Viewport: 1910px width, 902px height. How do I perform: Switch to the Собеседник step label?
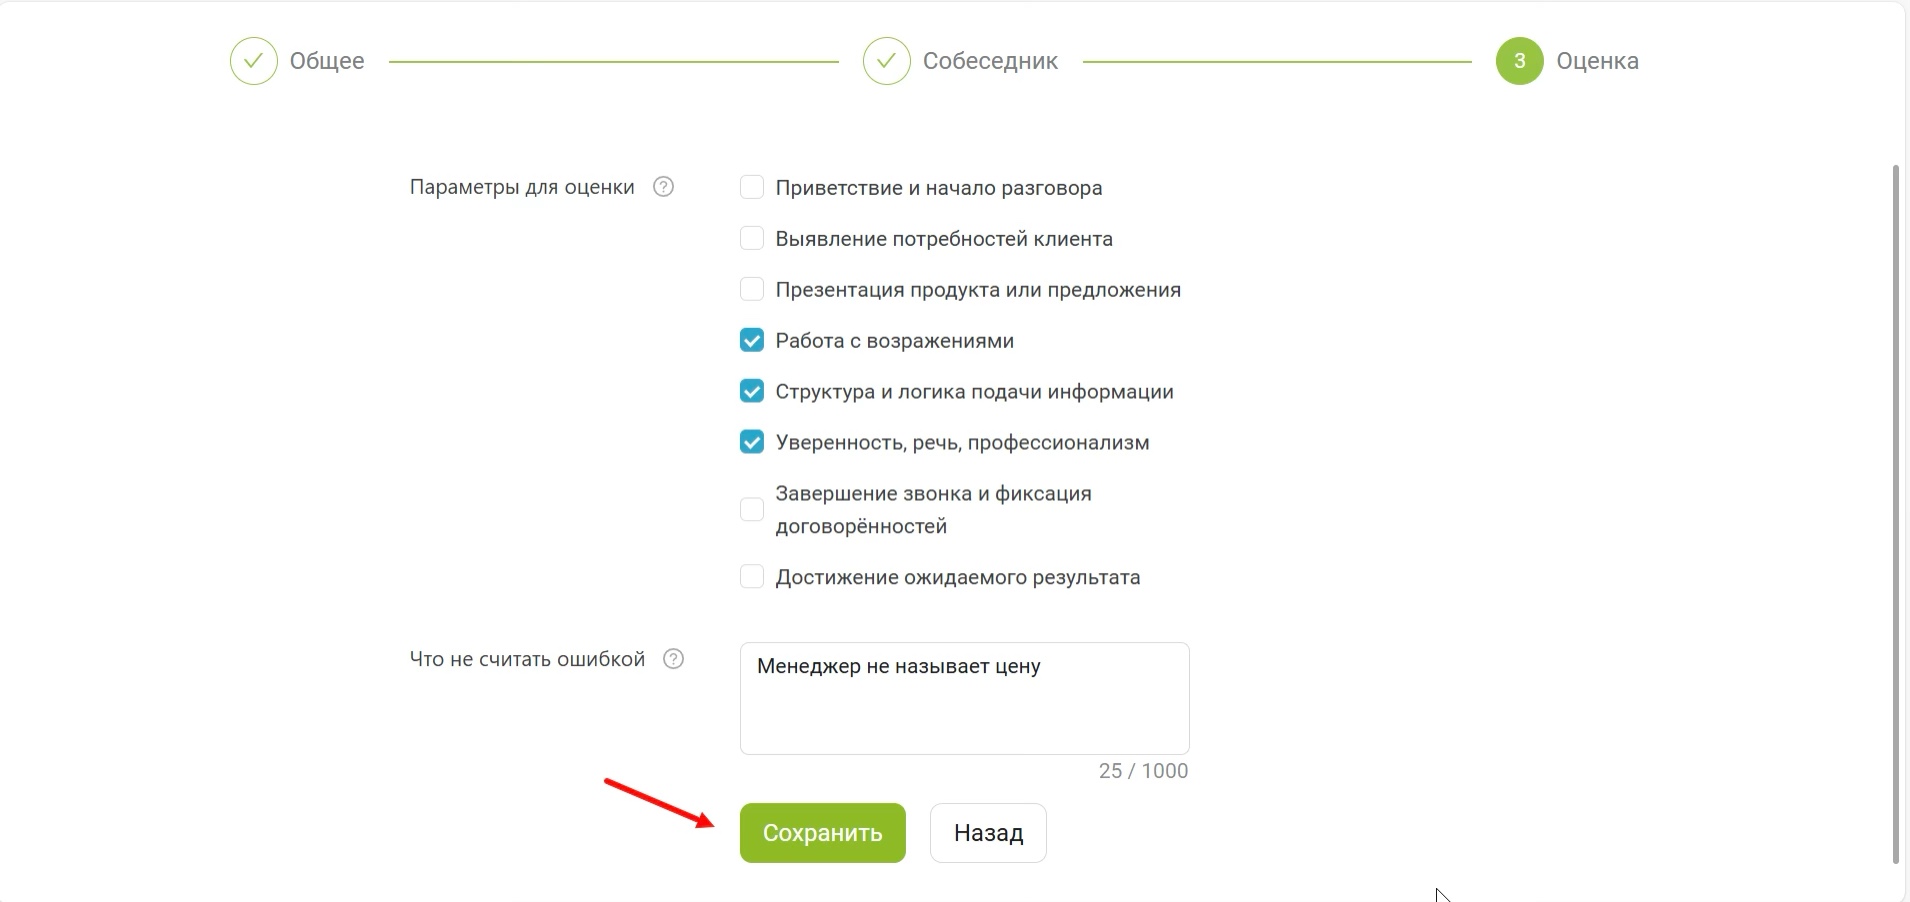pos(990,61)
